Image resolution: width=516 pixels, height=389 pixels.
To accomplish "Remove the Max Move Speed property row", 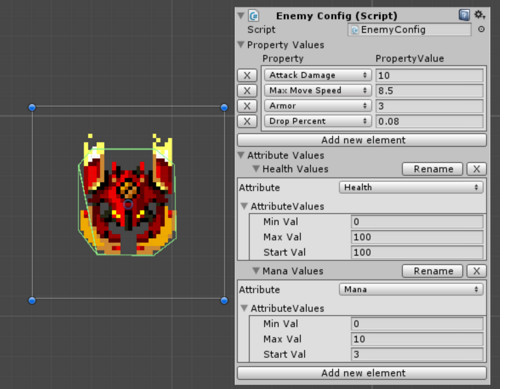I will point(247,91).
